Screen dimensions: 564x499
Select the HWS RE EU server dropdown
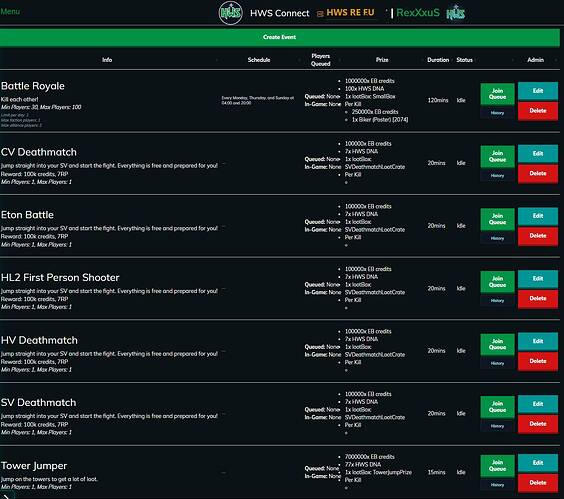[x=350, y=13]
